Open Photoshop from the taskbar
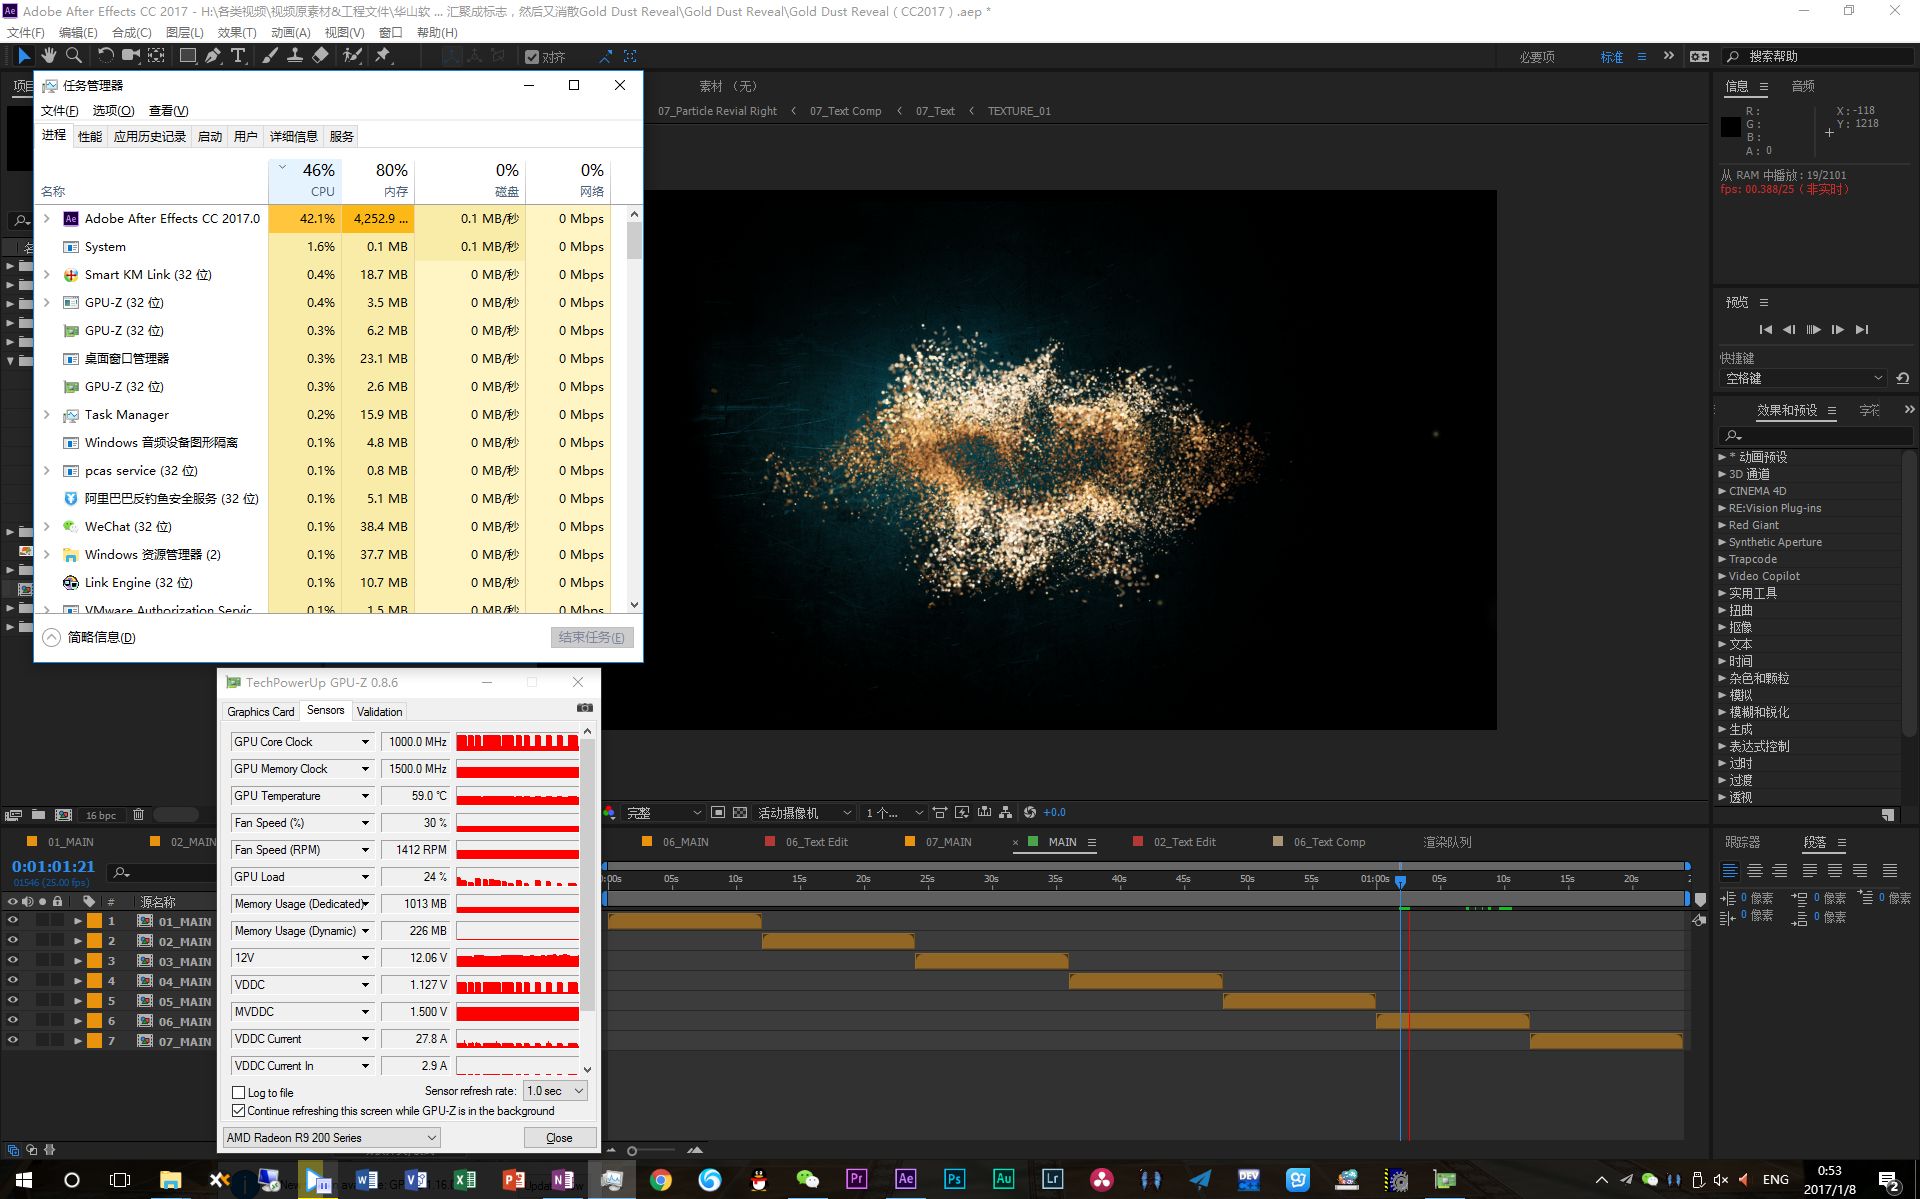The image size is (1920, 1199). point(954,1179)
